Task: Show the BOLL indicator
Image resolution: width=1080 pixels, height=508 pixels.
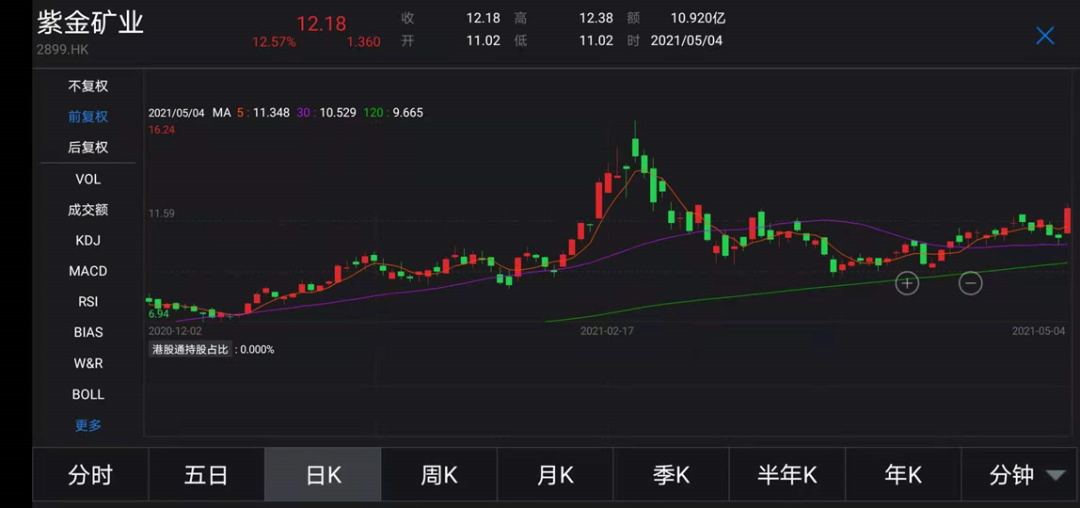Action: pyautogui.click(x=88, y=394)
